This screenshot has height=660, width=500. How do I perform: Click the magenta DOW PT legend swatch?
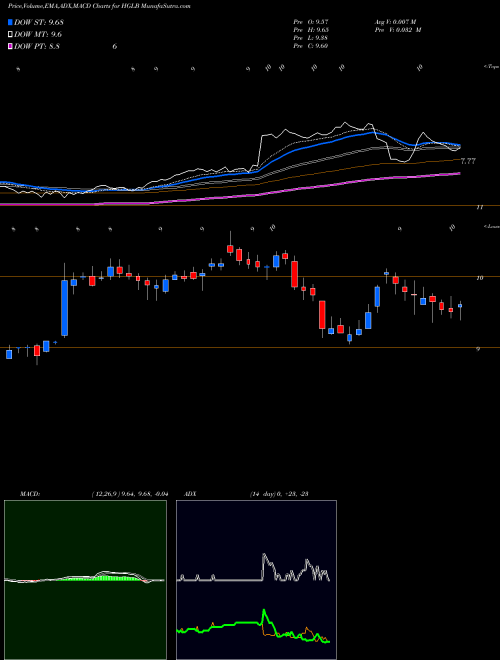10,46
